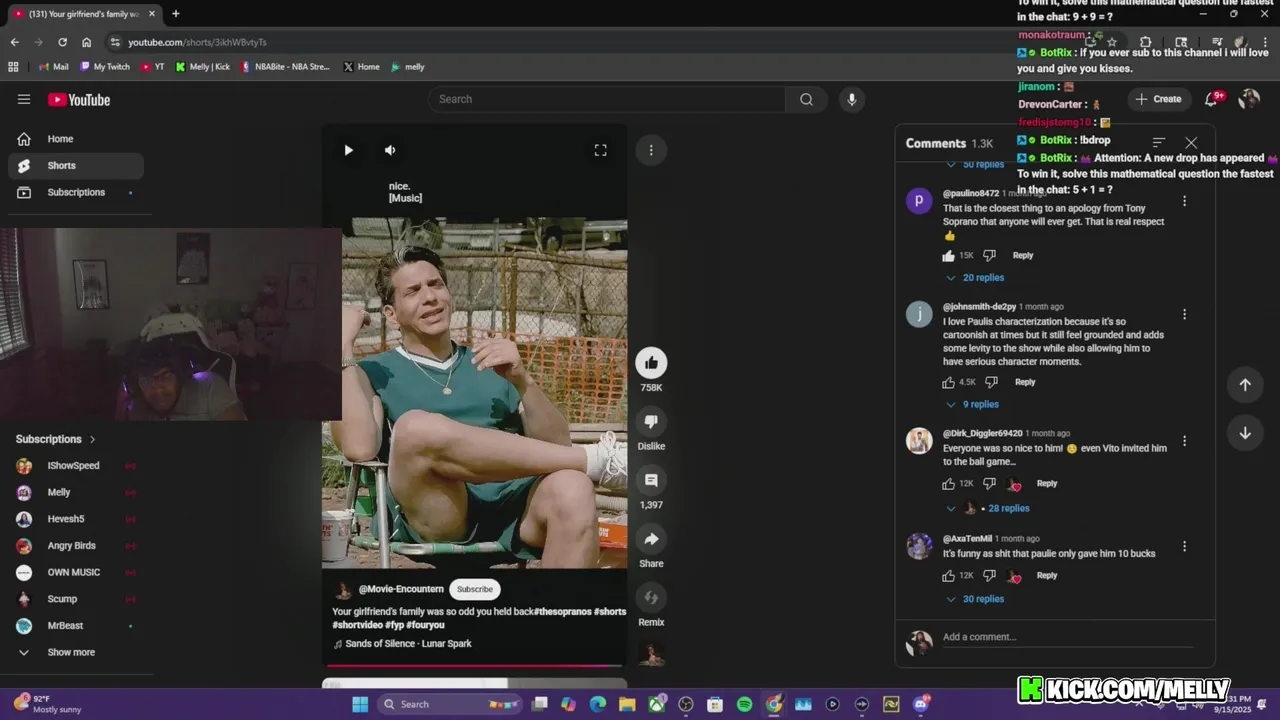Open options menu for @paulino8472 comment

pos(1184,201)
